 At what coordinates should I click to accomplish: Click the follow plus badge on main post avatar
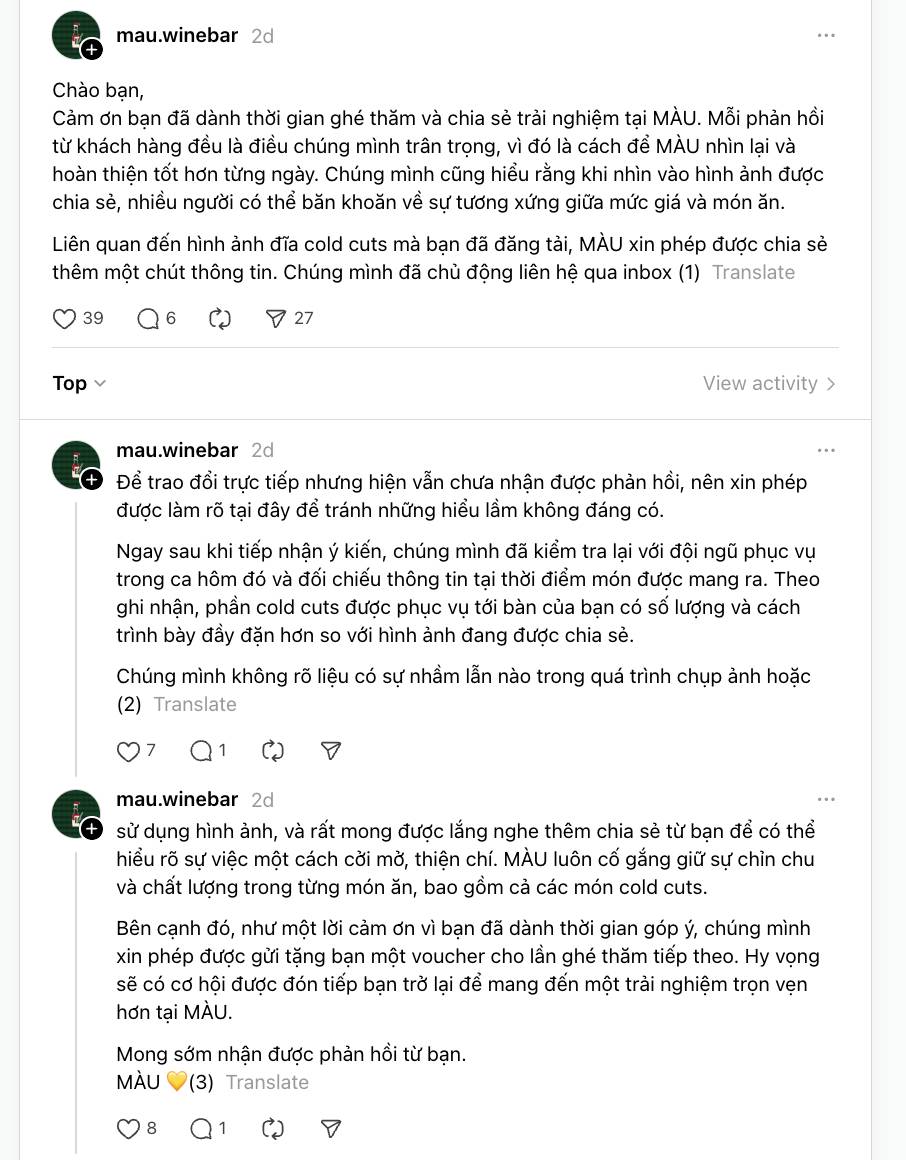(92, 49)
